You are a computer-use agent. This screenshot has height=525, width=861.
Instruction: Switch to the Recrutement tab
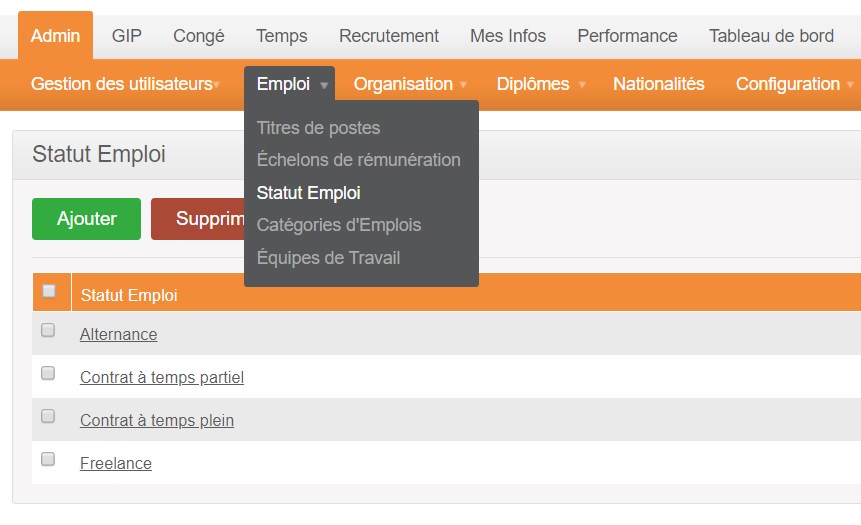coord(389,36)
